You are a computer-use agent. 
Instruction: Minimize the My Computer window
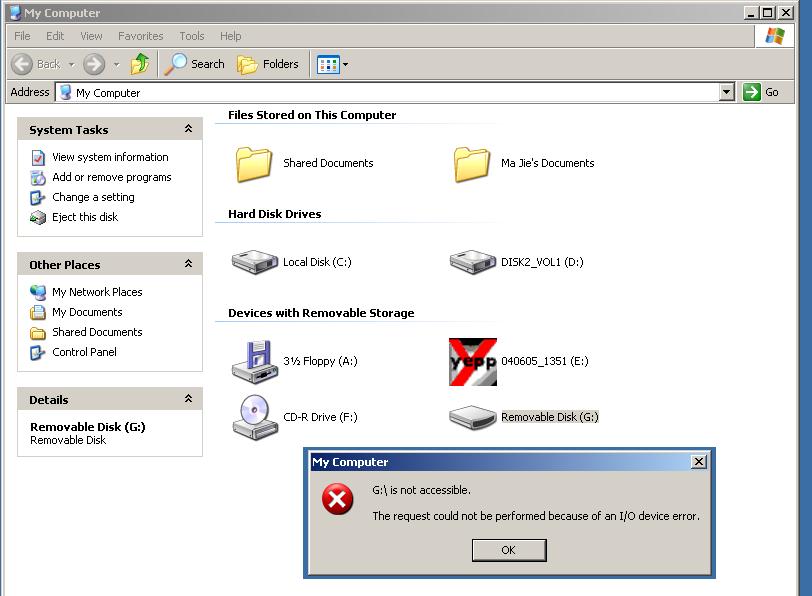[x=751, y=12]
